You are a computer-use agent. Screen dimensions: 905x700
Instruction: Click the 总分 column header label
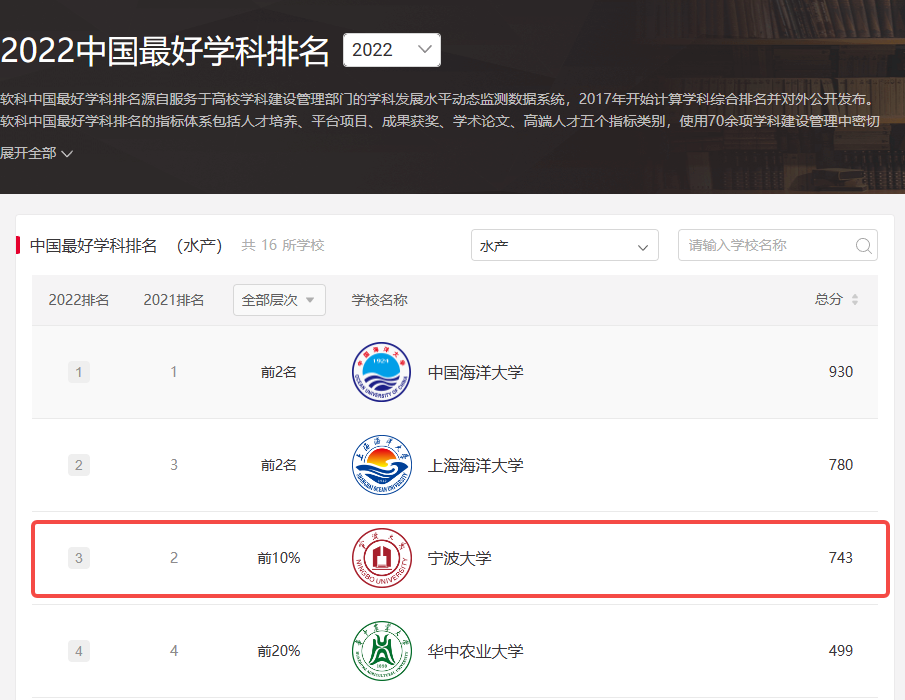[x=829, y=300]
